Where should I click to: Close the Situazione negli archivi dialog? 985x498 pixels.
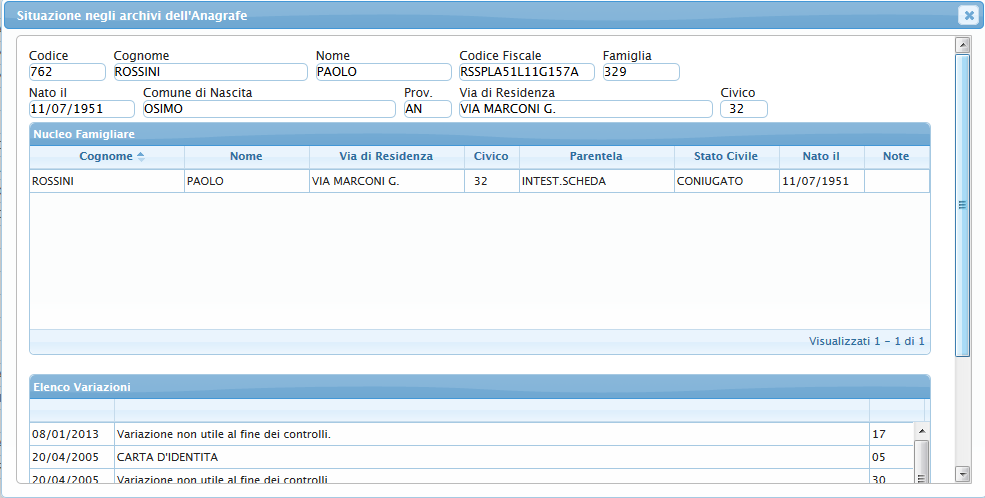click(967, 15)
